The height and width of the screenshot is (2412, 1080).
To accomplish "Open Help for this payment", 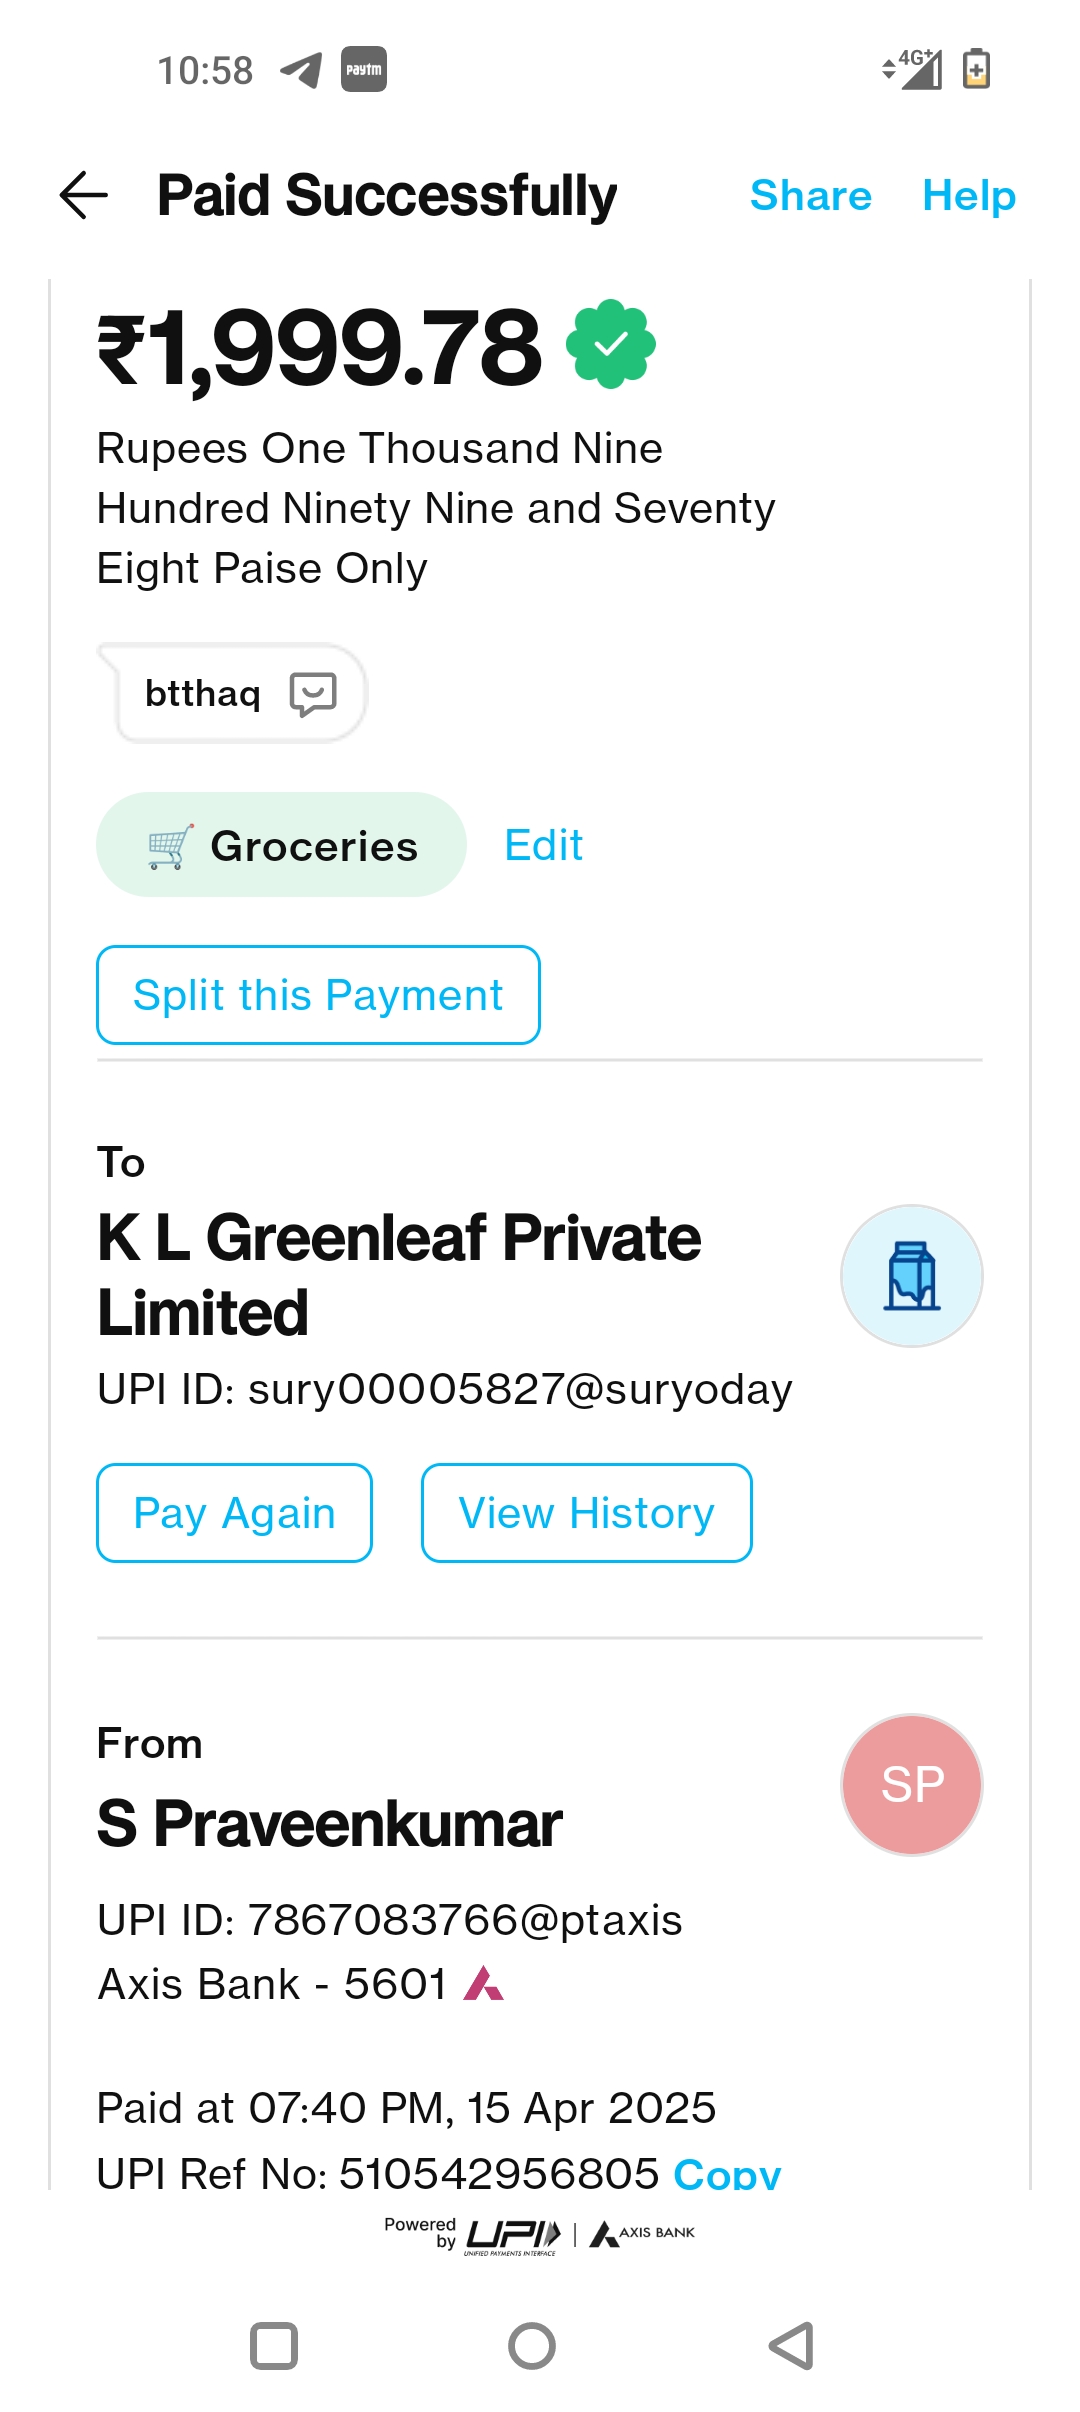I will click(x=968, y=196).
